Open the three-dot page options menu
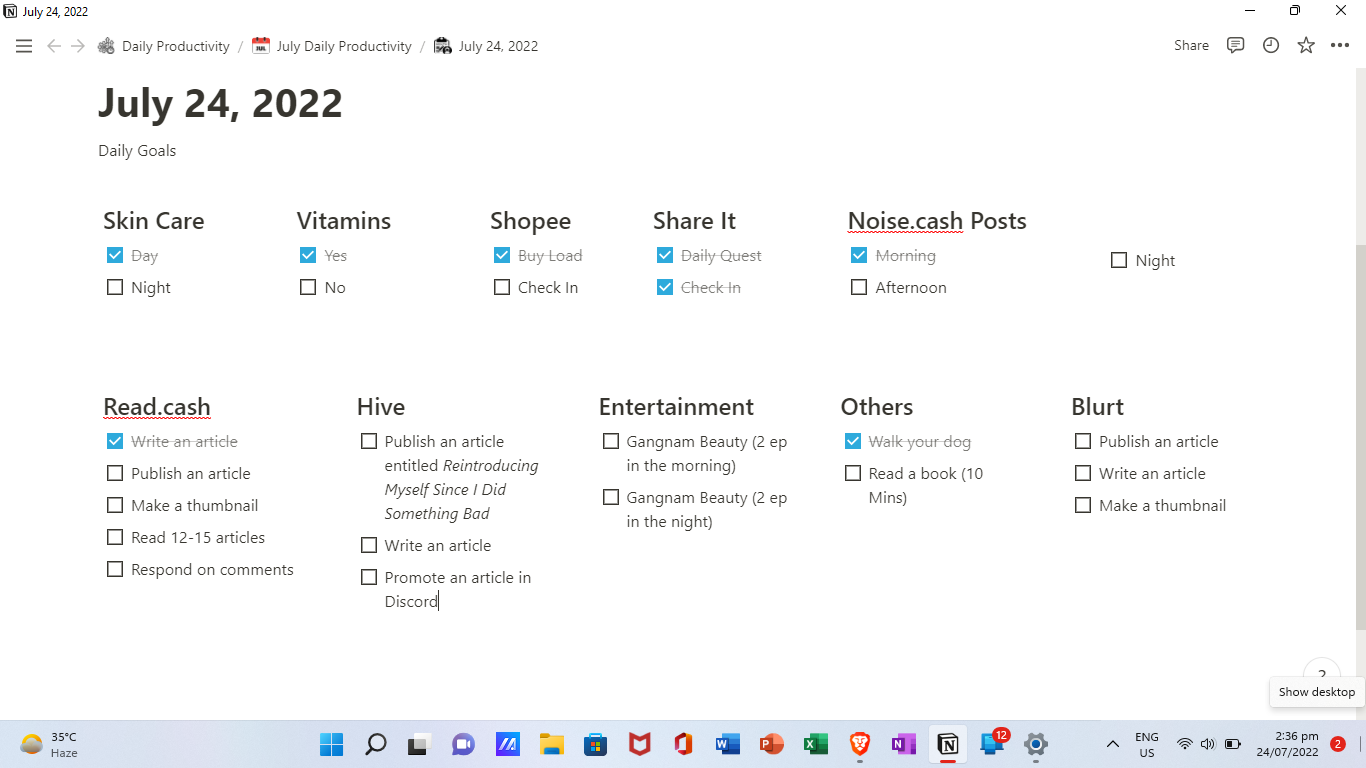 coord(1340,46)
